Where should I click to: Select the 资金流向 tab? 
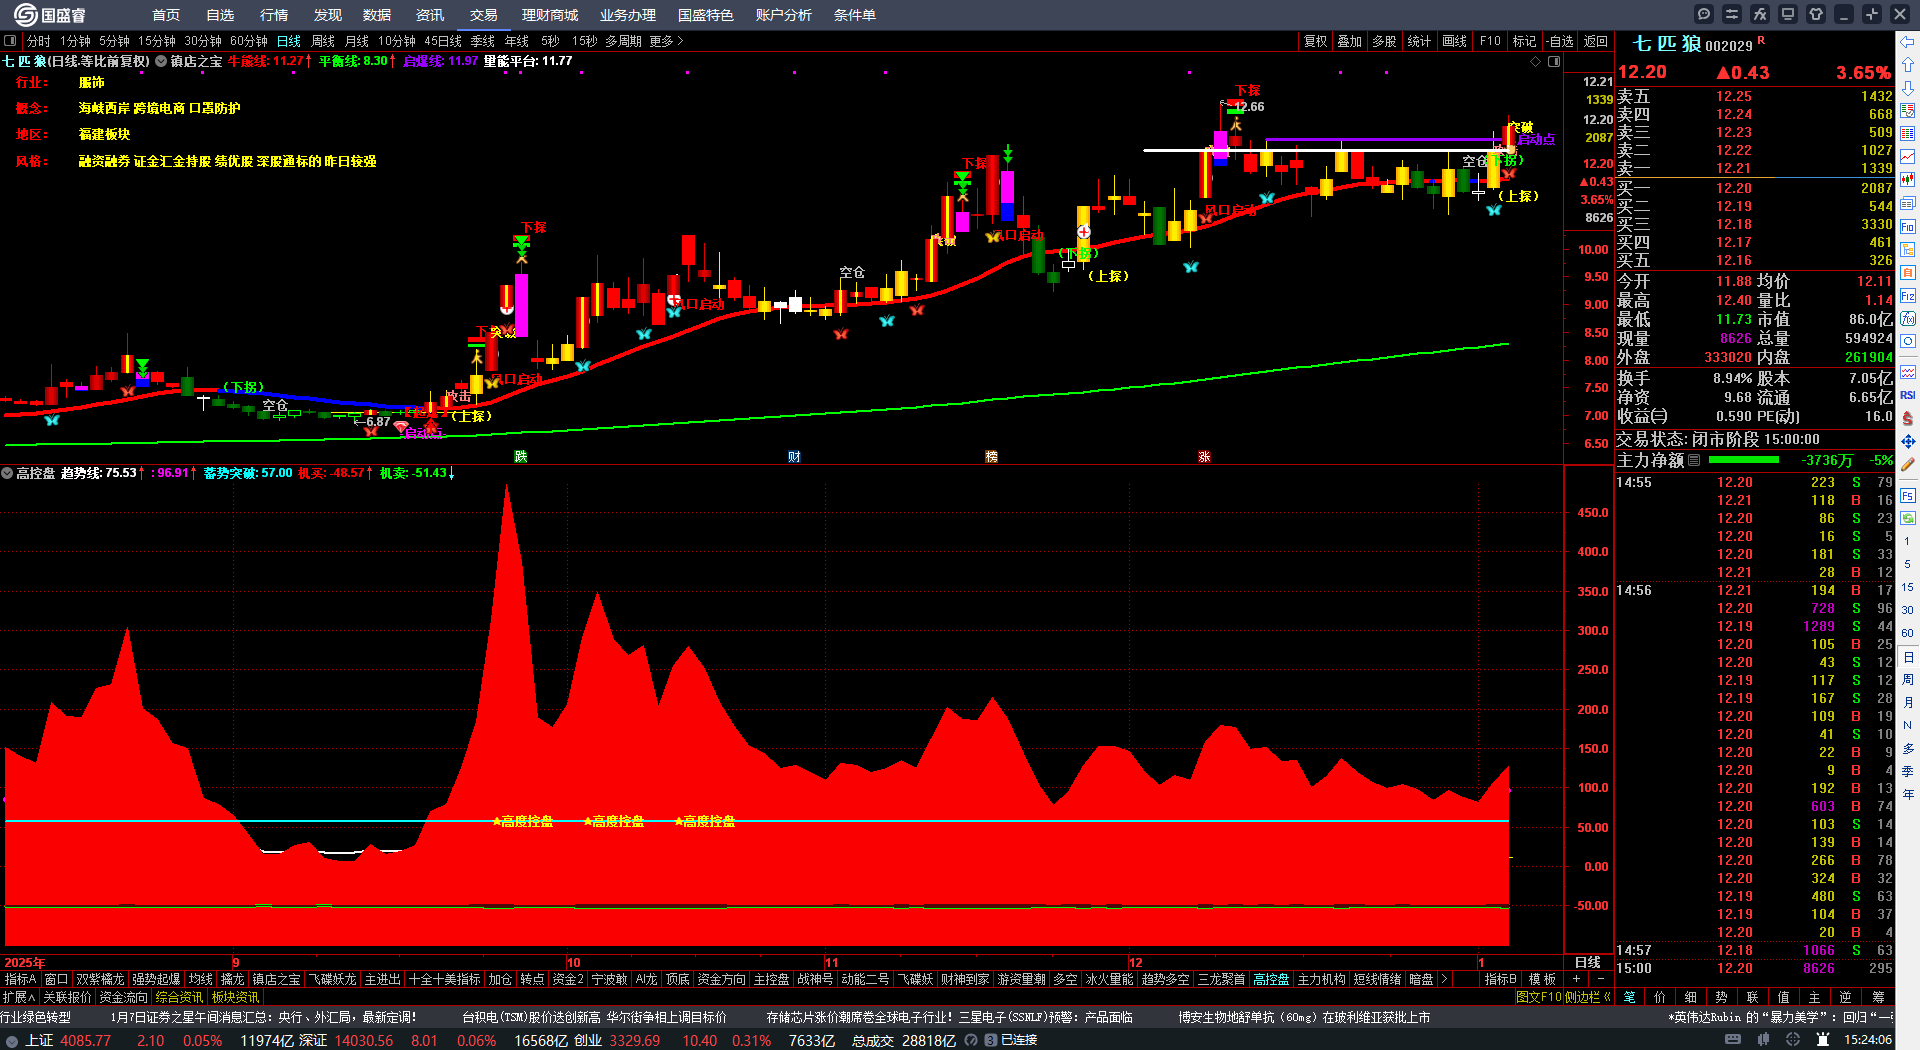click(x=124, y=997)
